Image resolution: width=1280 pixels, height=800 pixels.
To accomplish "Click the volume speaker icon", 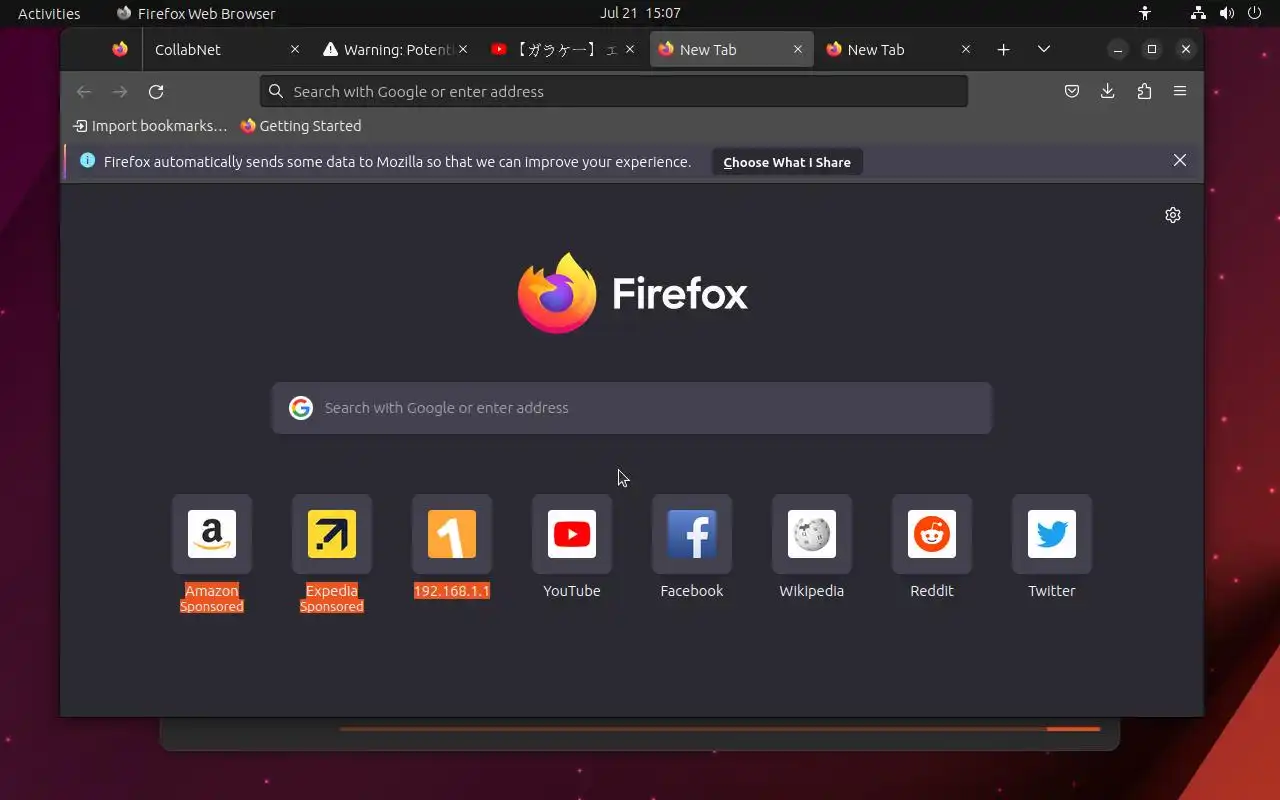I will click(x=1227, y=13).
